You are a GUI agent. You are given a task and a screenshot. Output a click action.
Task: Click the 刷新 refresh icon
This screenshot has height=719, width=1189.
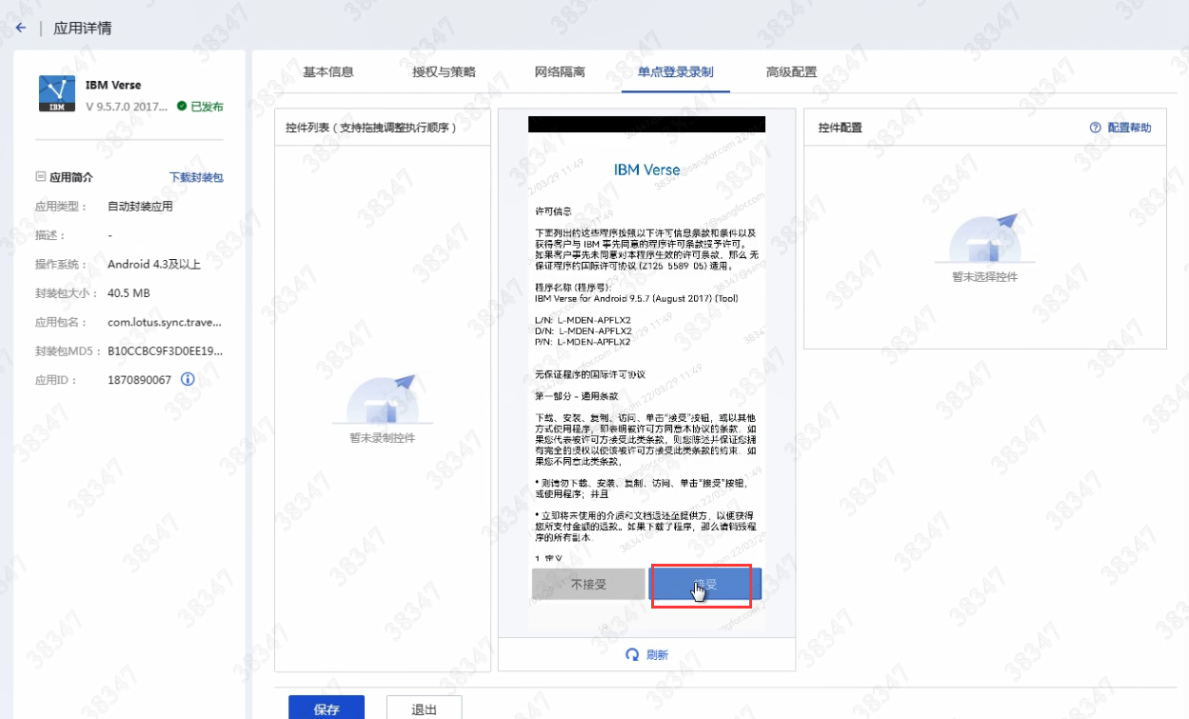[632, 655]
